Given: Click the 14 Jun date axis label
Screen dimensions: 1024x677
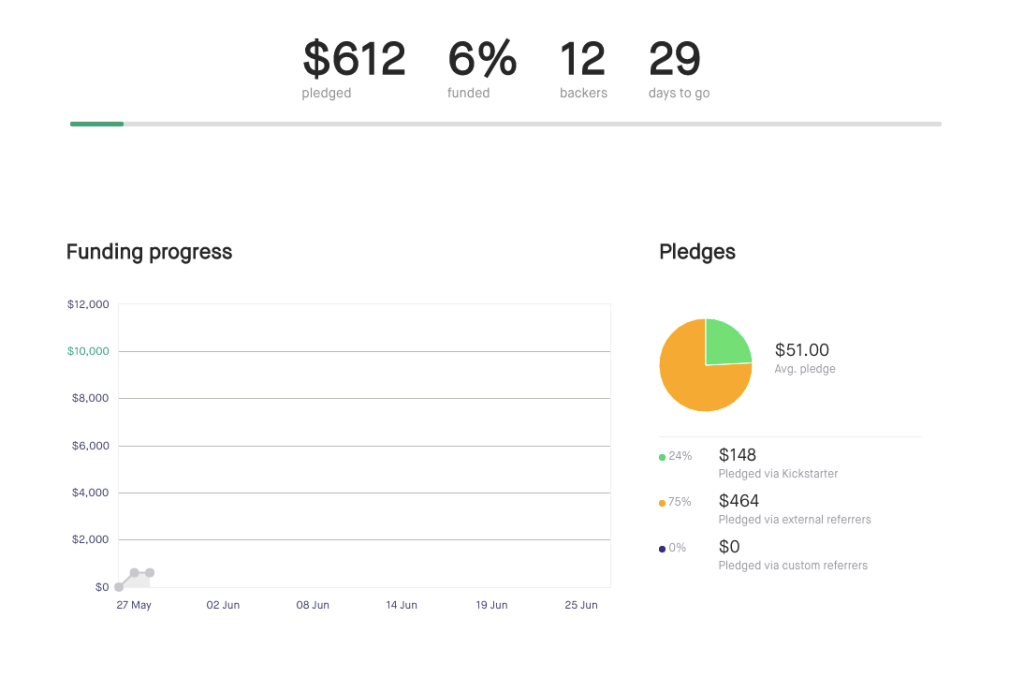Looking at the screenshot, I should (402, 605).
